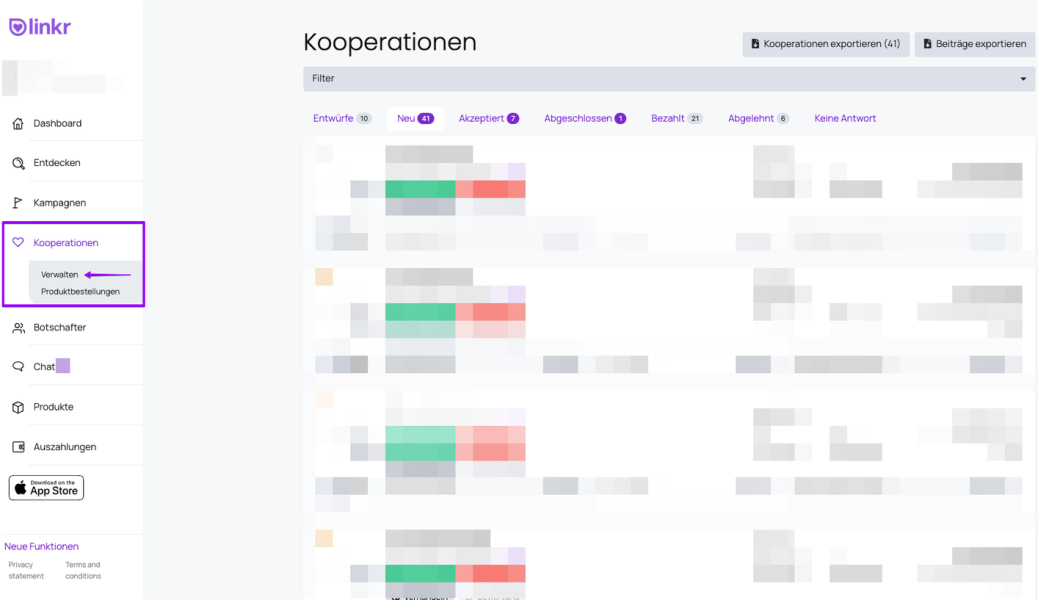Click the Kooperationen heart icon
This screenshot has width=1038, height=600.
click(17, 243)
